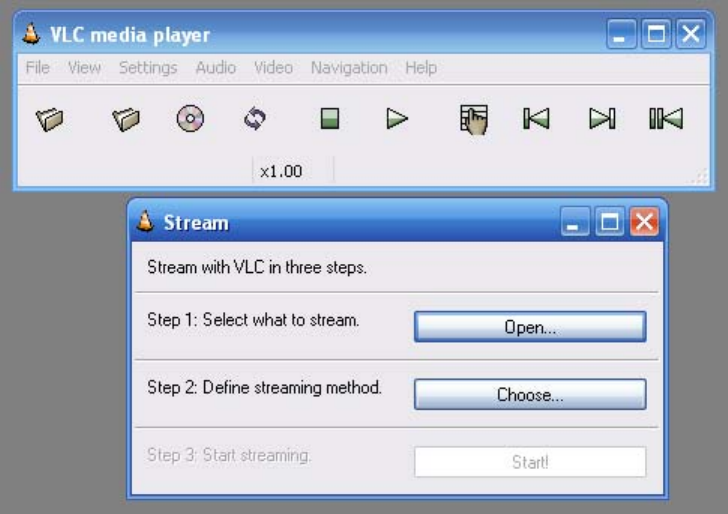Open the playlist icon with hand

tap(474, 120)
